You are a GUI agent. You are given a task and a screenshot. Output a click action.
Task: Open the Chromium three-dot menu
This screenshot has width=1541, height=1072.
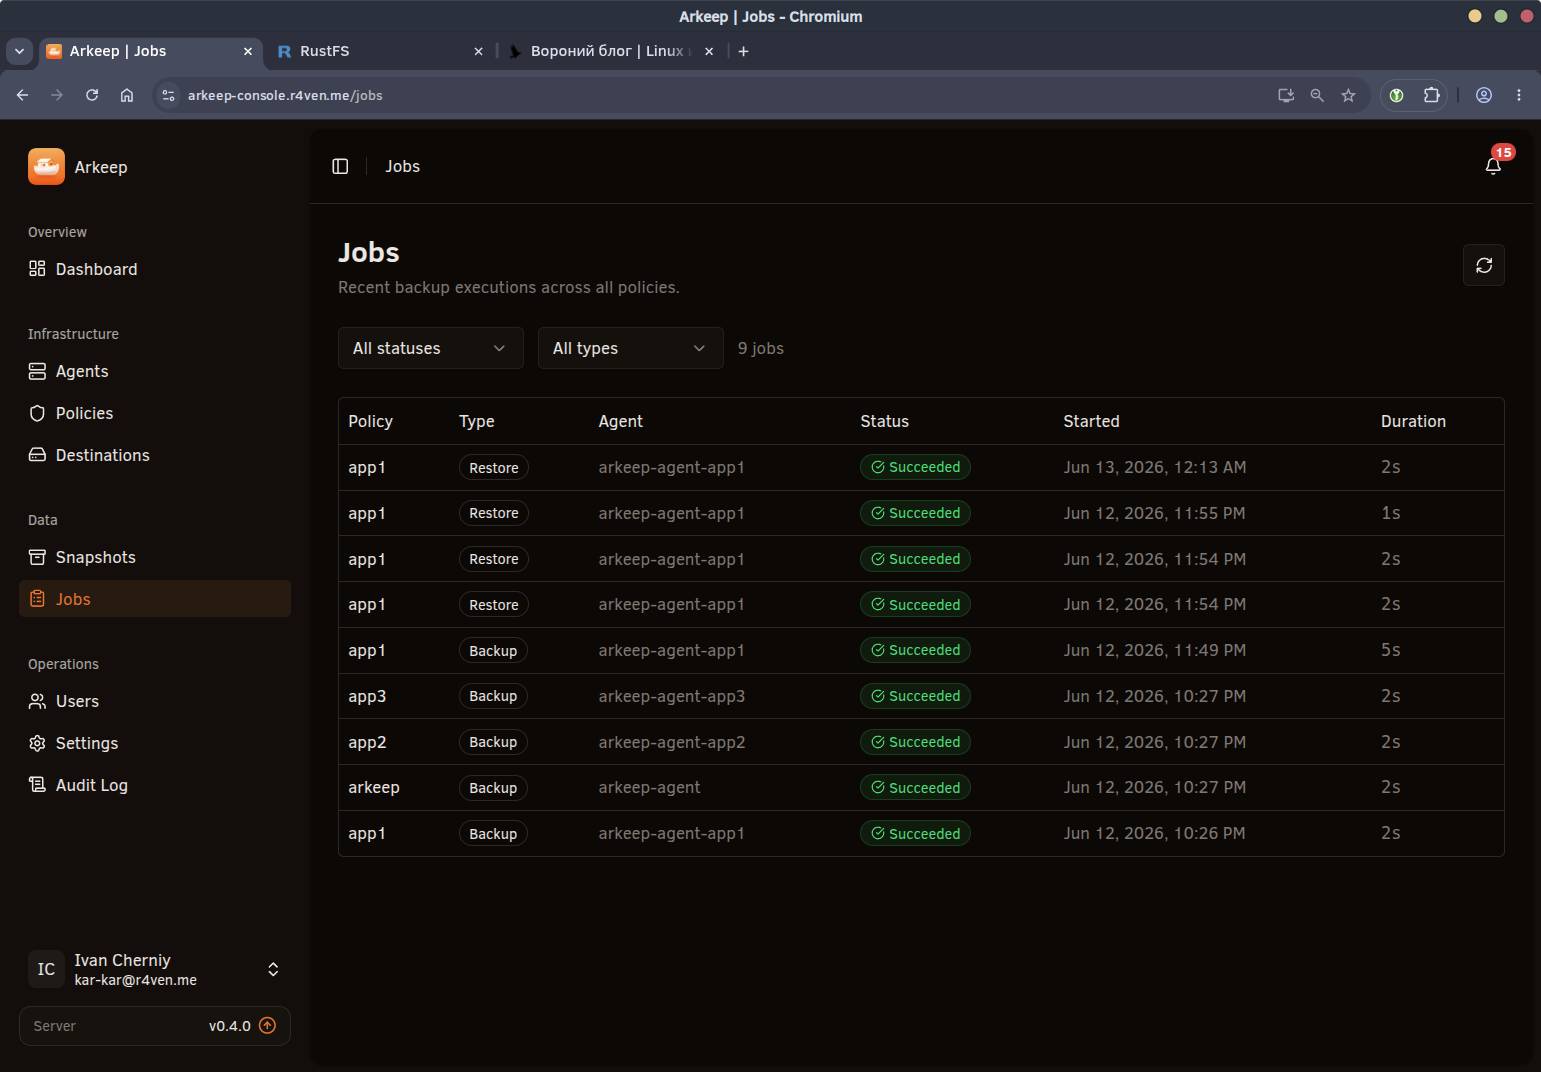1519,95
